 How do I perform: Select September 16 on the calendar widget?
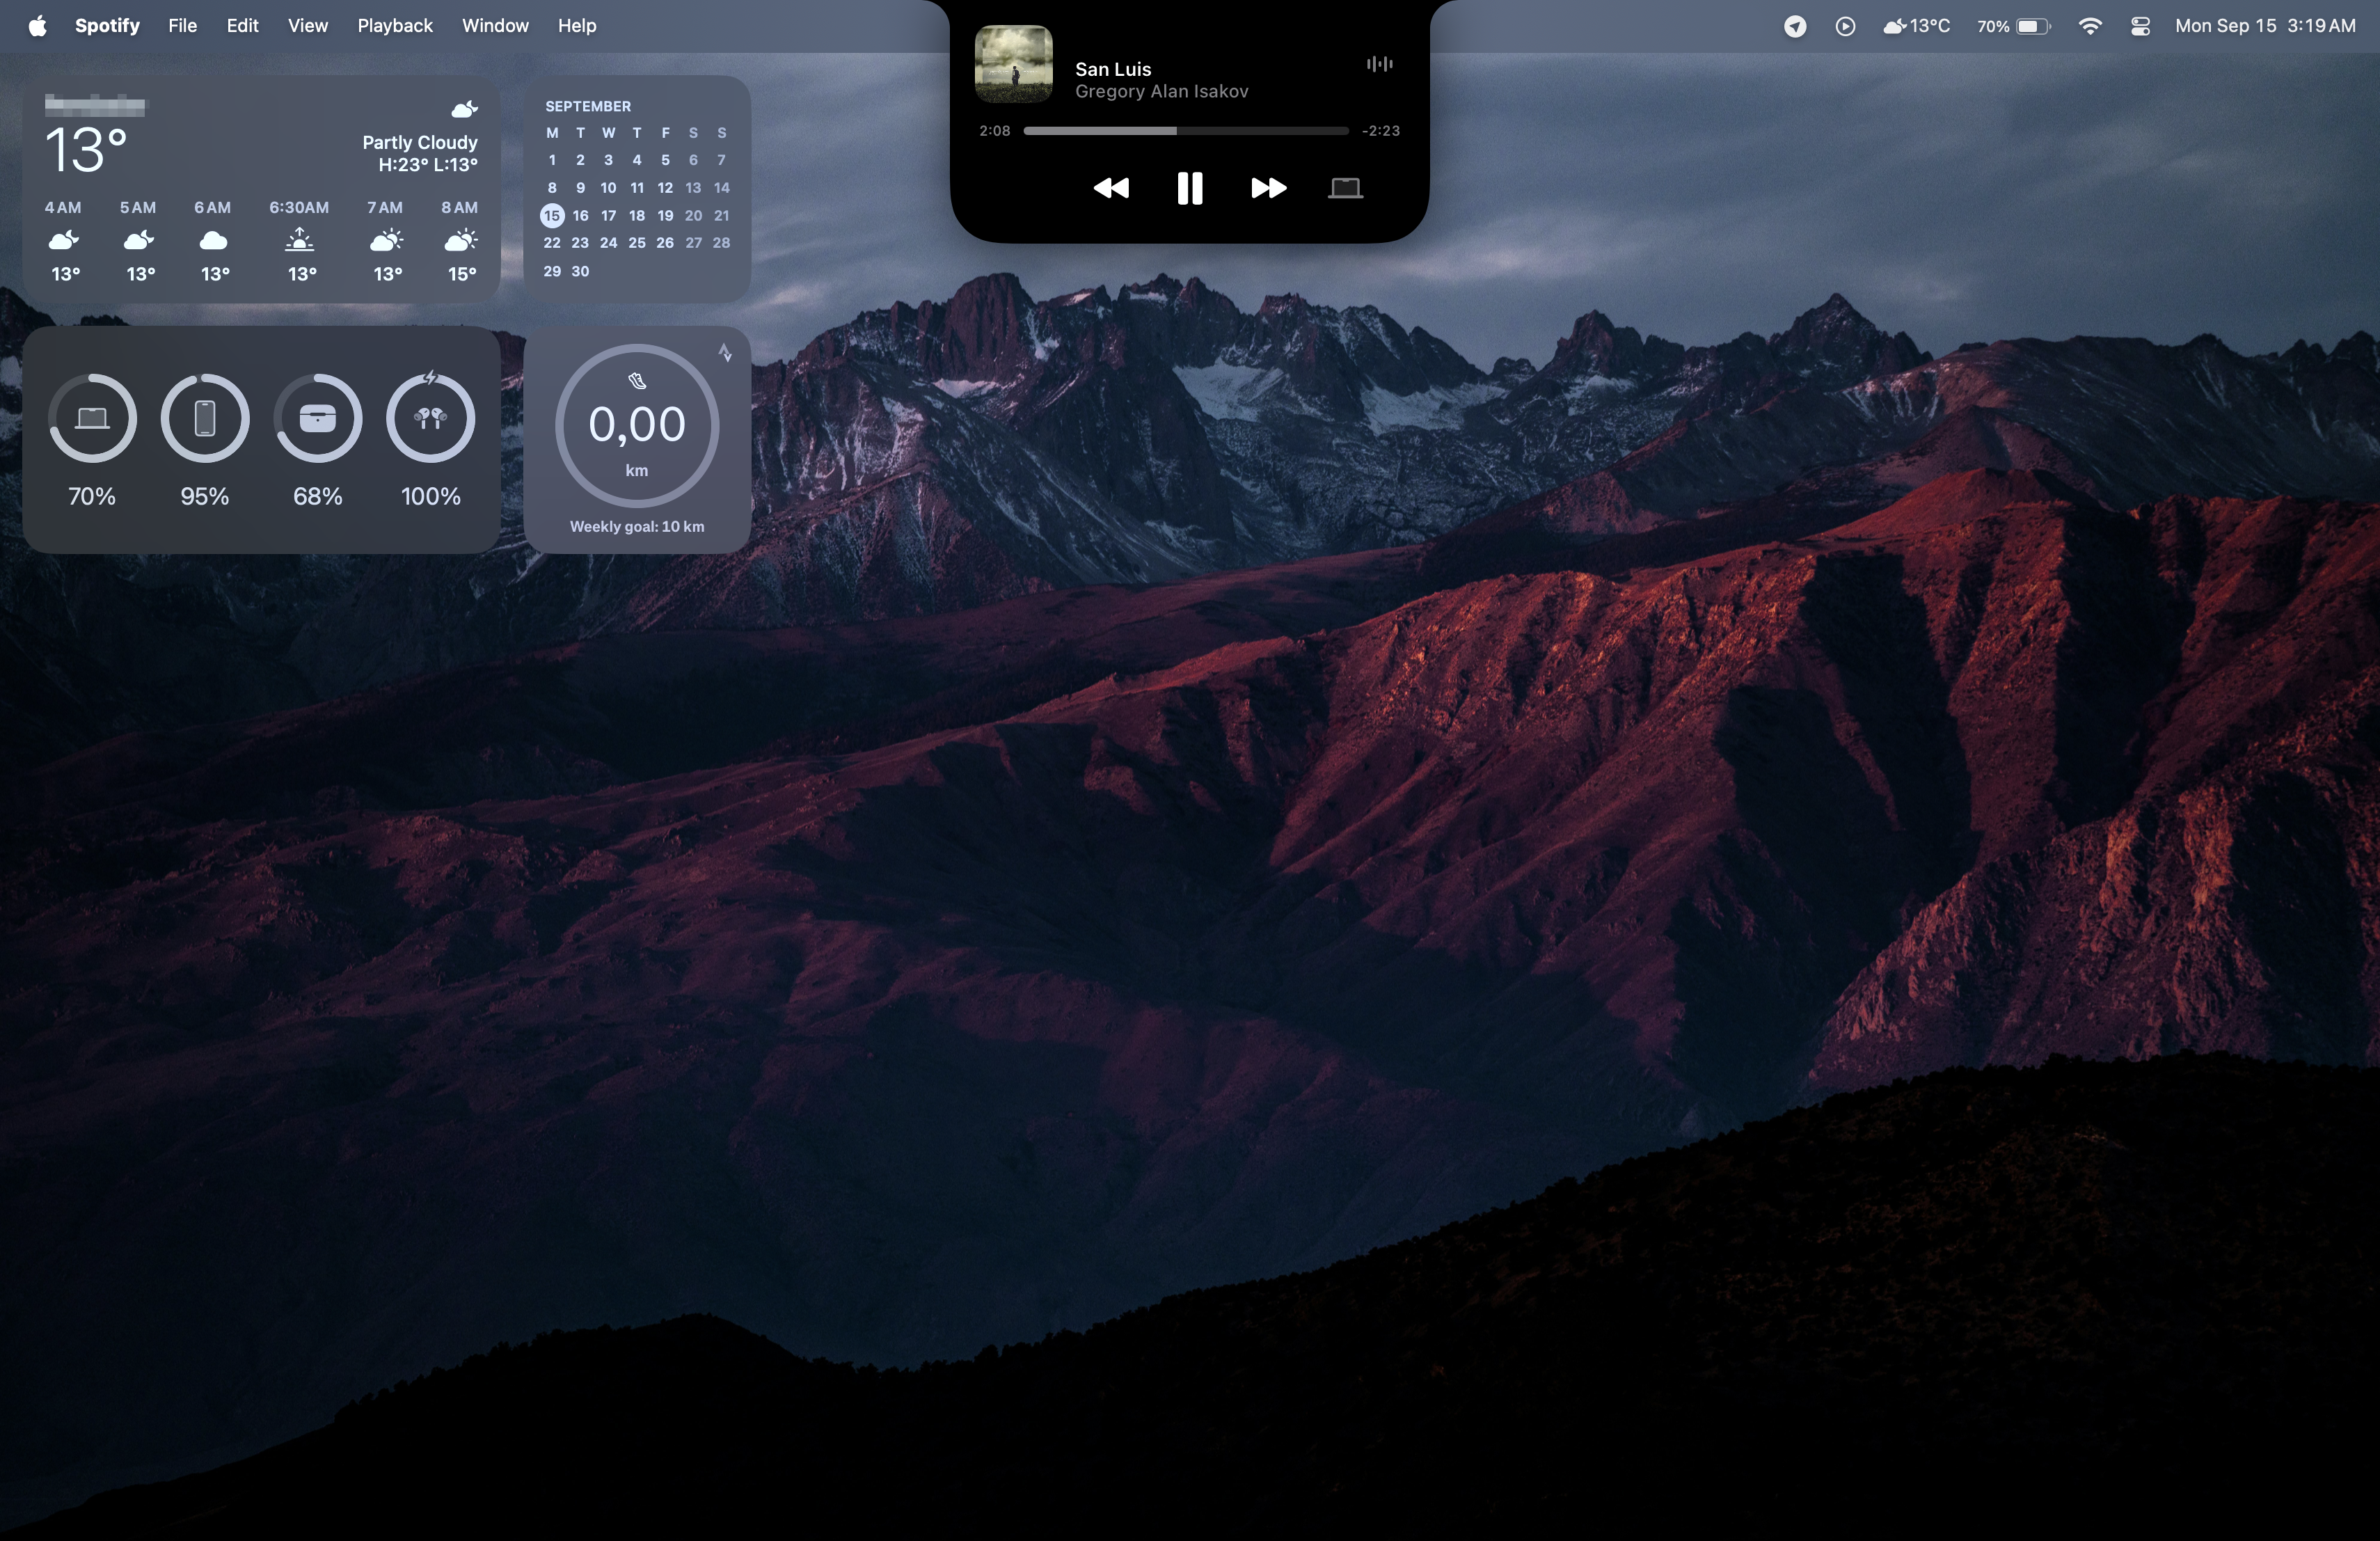point(580,215)
